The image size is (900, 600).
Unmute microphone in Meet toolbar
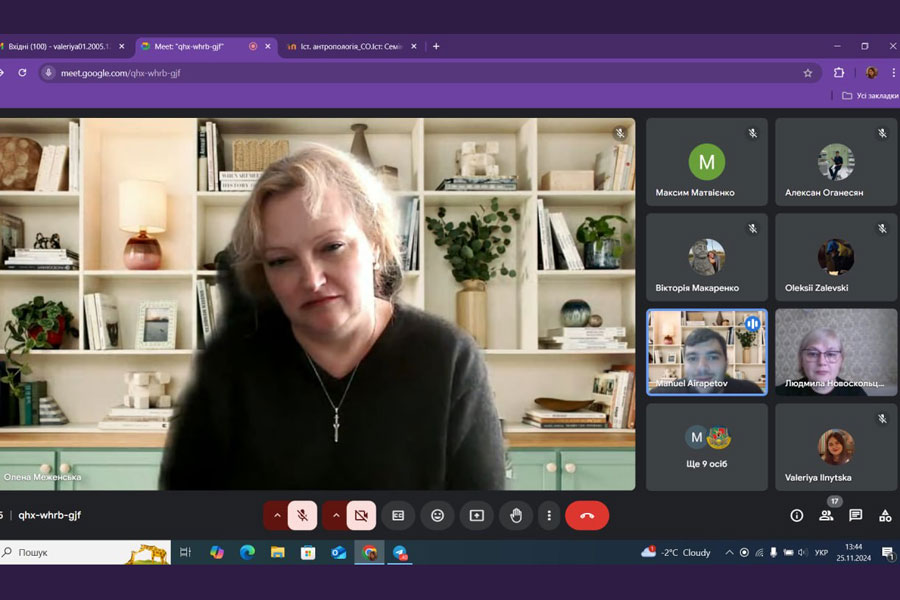tap(302, 516)
